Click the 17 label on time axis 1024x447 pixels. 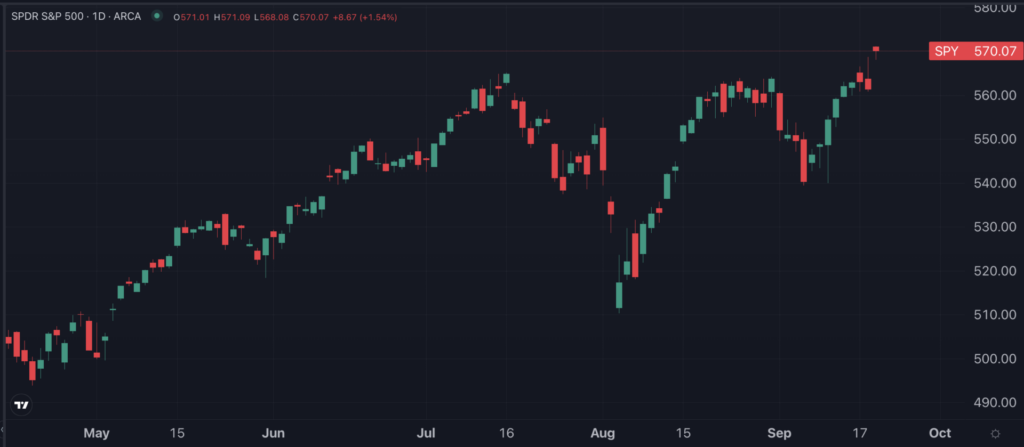click(859, 433)
